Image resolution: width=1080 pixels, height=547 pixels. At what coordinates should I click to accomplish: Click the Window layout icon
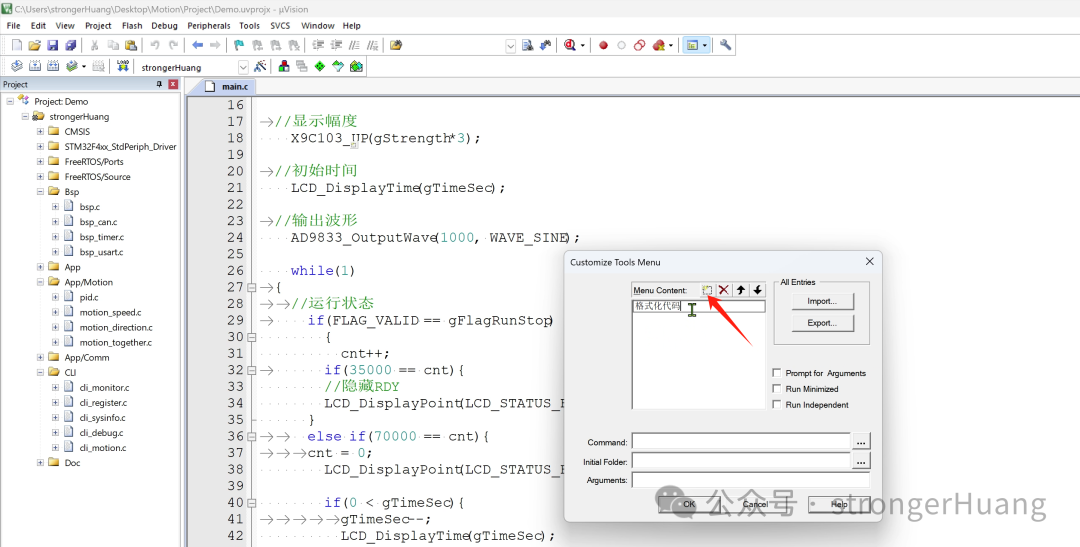693,45
